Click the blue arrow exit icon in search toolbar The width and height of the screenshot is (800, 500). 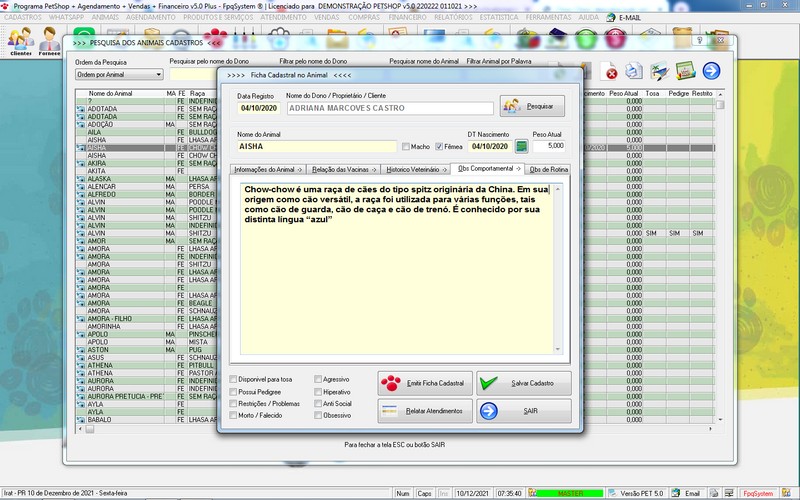711,71
